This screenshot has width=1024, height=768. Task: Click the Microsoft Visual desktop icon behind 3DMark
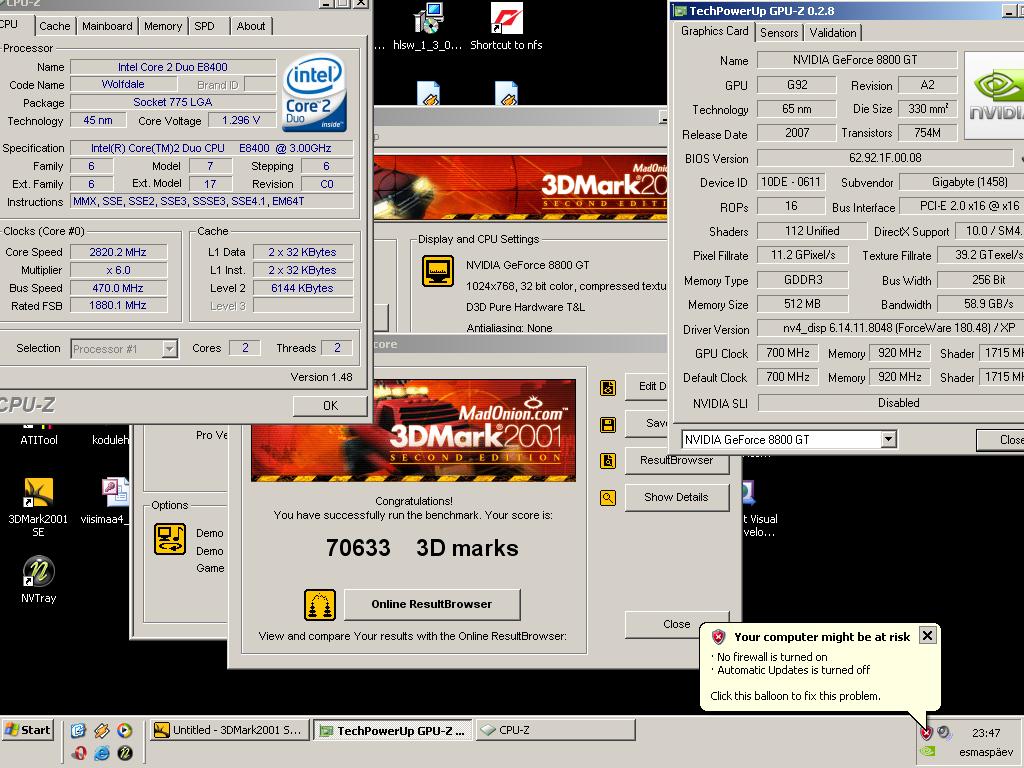point(750,493)
